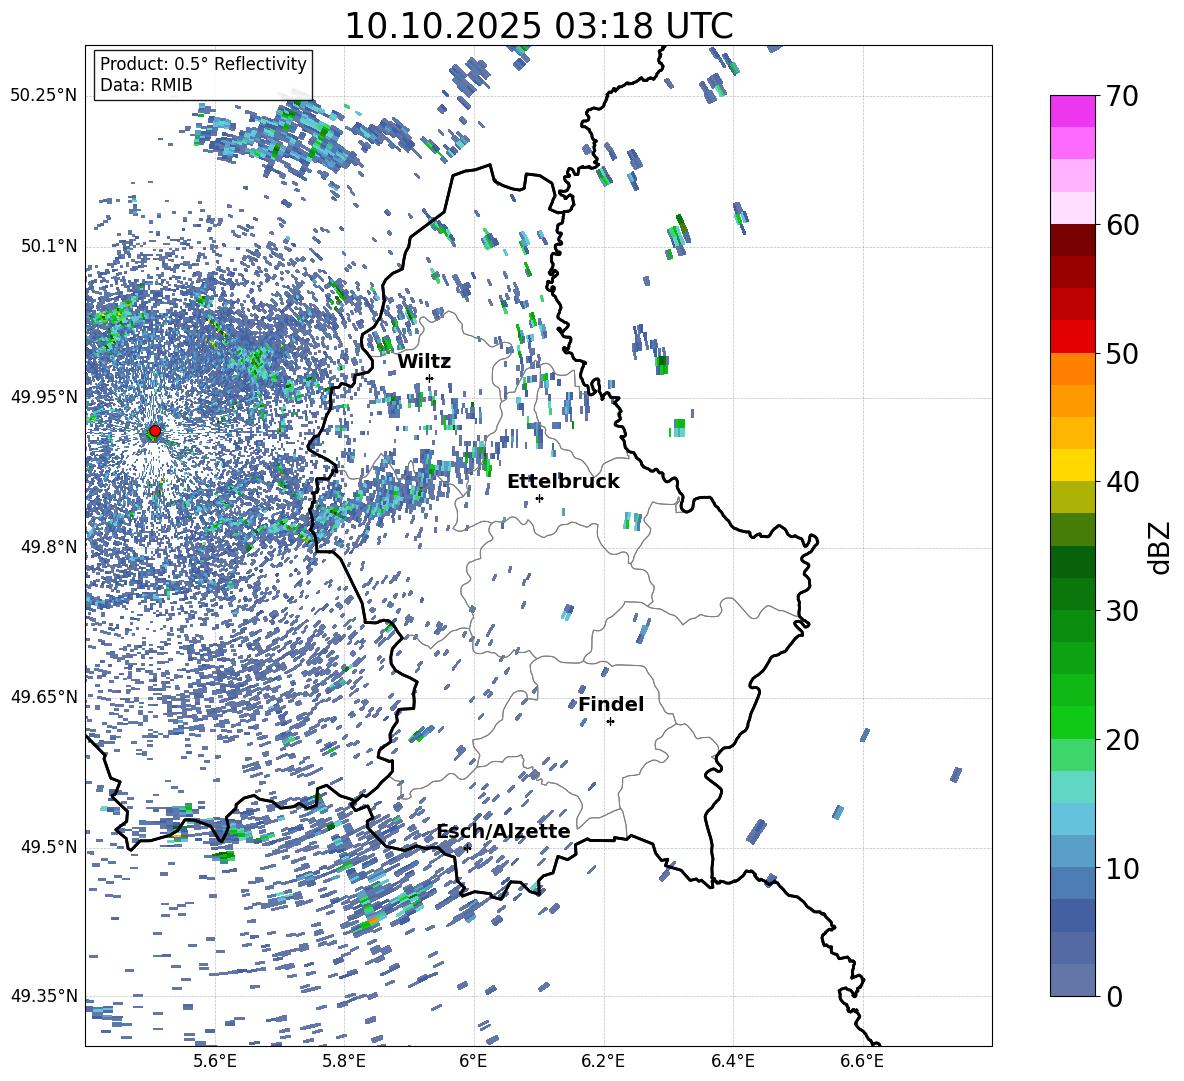Click the 50.1°N latitude label
Image resolution: width=1184 pixels, height=1081 pixels.
click(48, 247)
